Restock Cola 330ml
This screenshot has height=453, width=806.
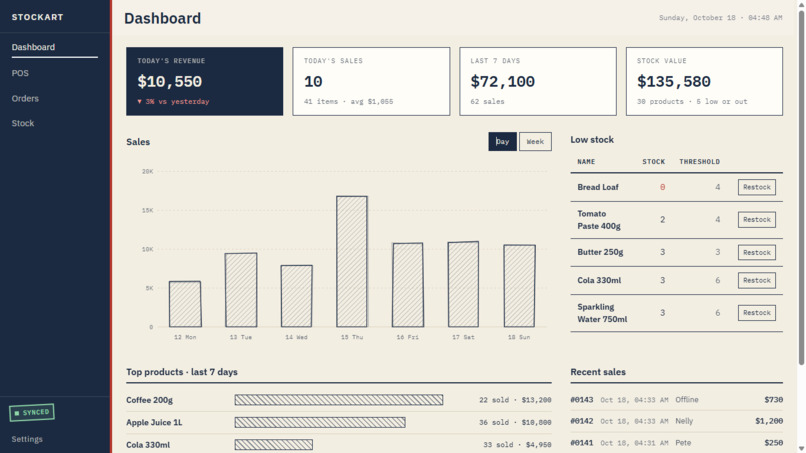pos(757,280)
